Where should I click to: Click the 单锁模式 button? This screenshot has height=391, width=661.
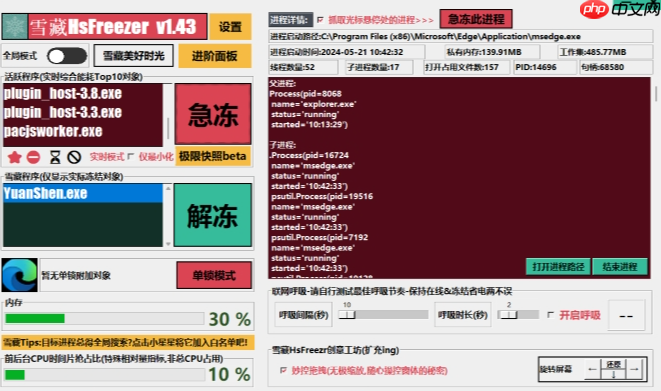coord(214,275)
